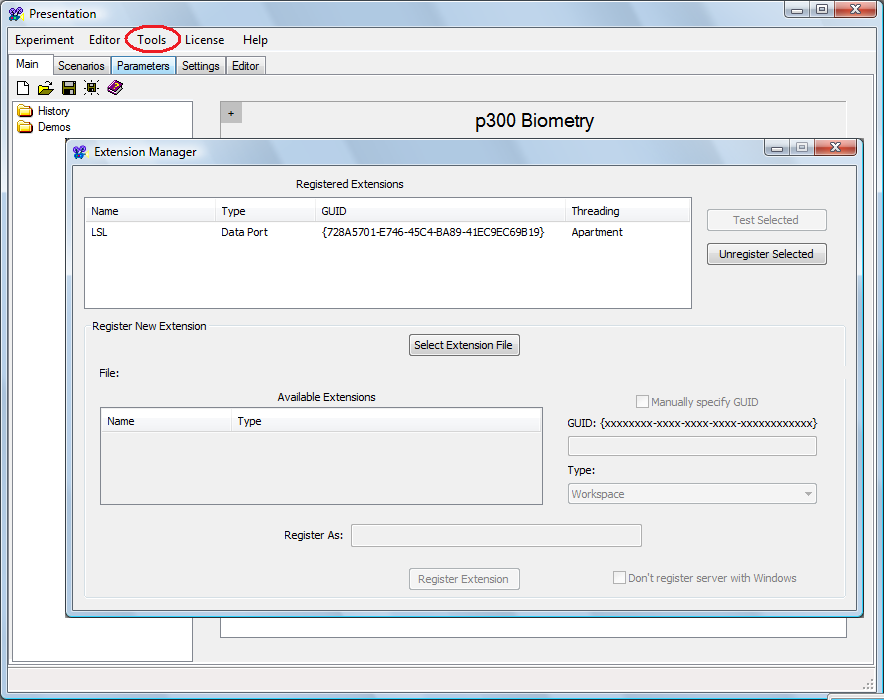Image resolution: width=884 pixels, height=700 pixels.
Task: Click the New experiment icon
Action: point(23,88)
